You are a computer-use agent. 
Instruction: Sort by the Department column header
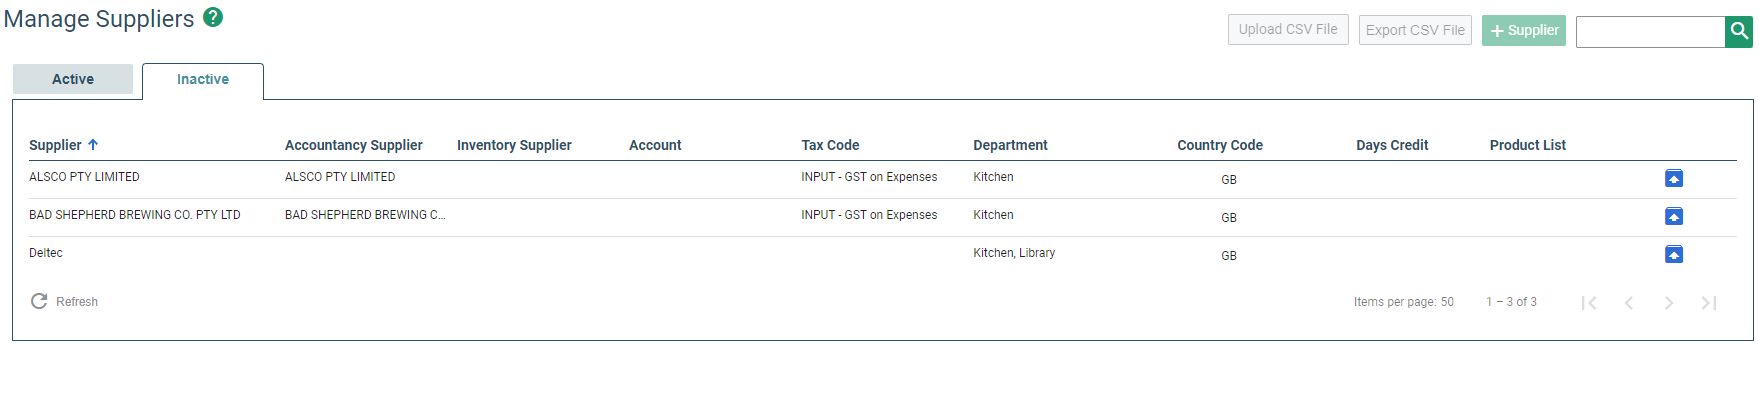tap(1010, 145)
